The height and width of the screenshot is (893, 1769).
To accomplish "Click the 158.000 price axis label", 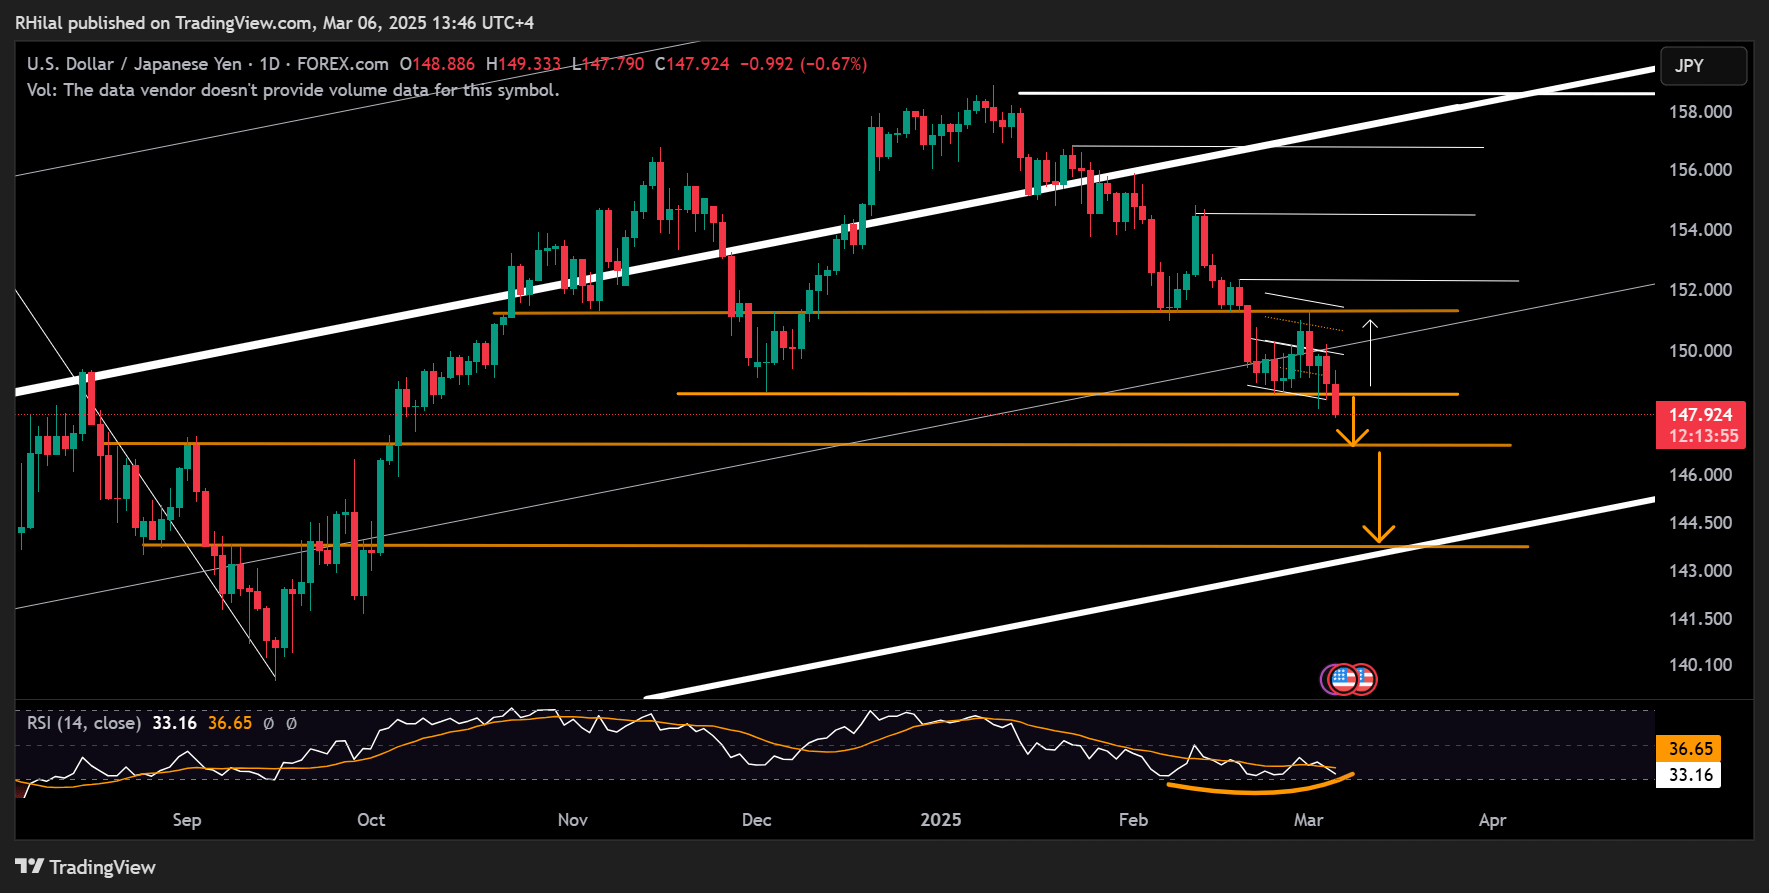I will pyautogui.click(x=1700, y=112).
